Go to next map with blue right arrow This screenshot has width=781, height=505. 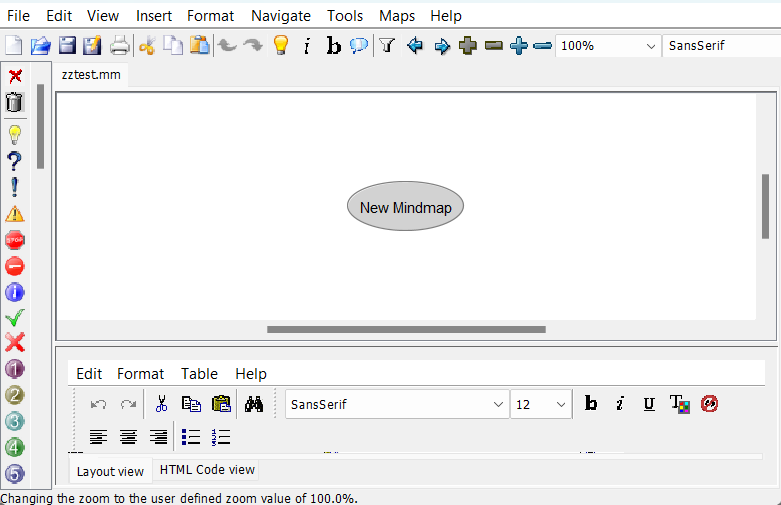441,46
